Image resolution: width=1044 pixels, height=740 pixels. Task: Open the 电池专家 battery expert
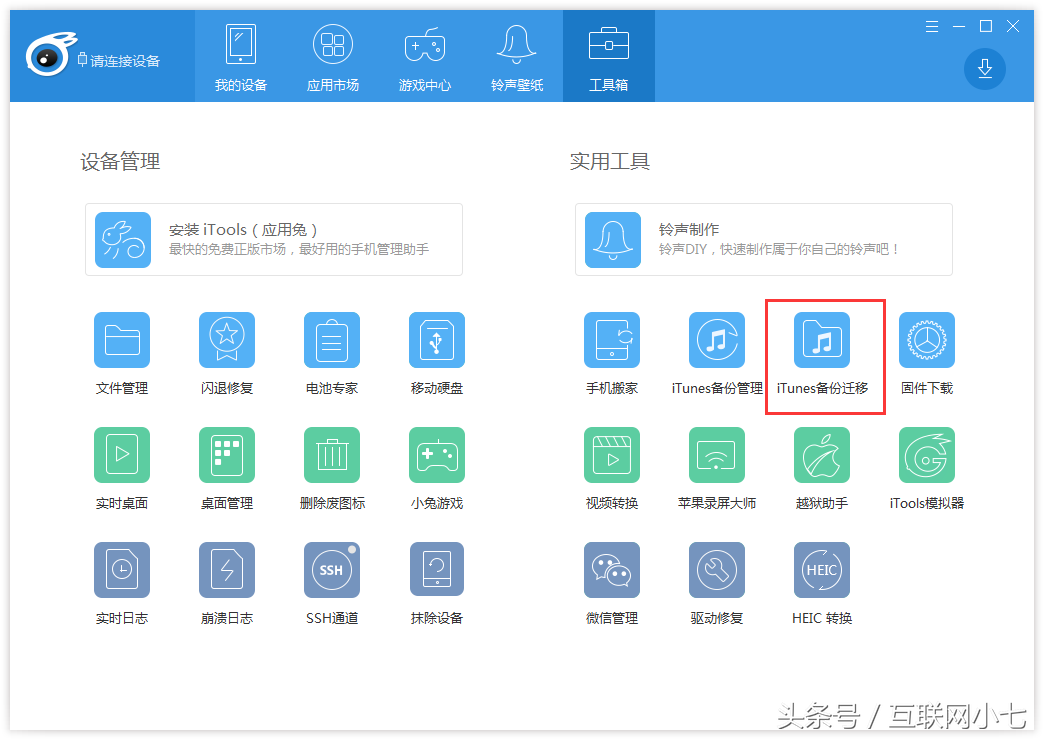332,341
